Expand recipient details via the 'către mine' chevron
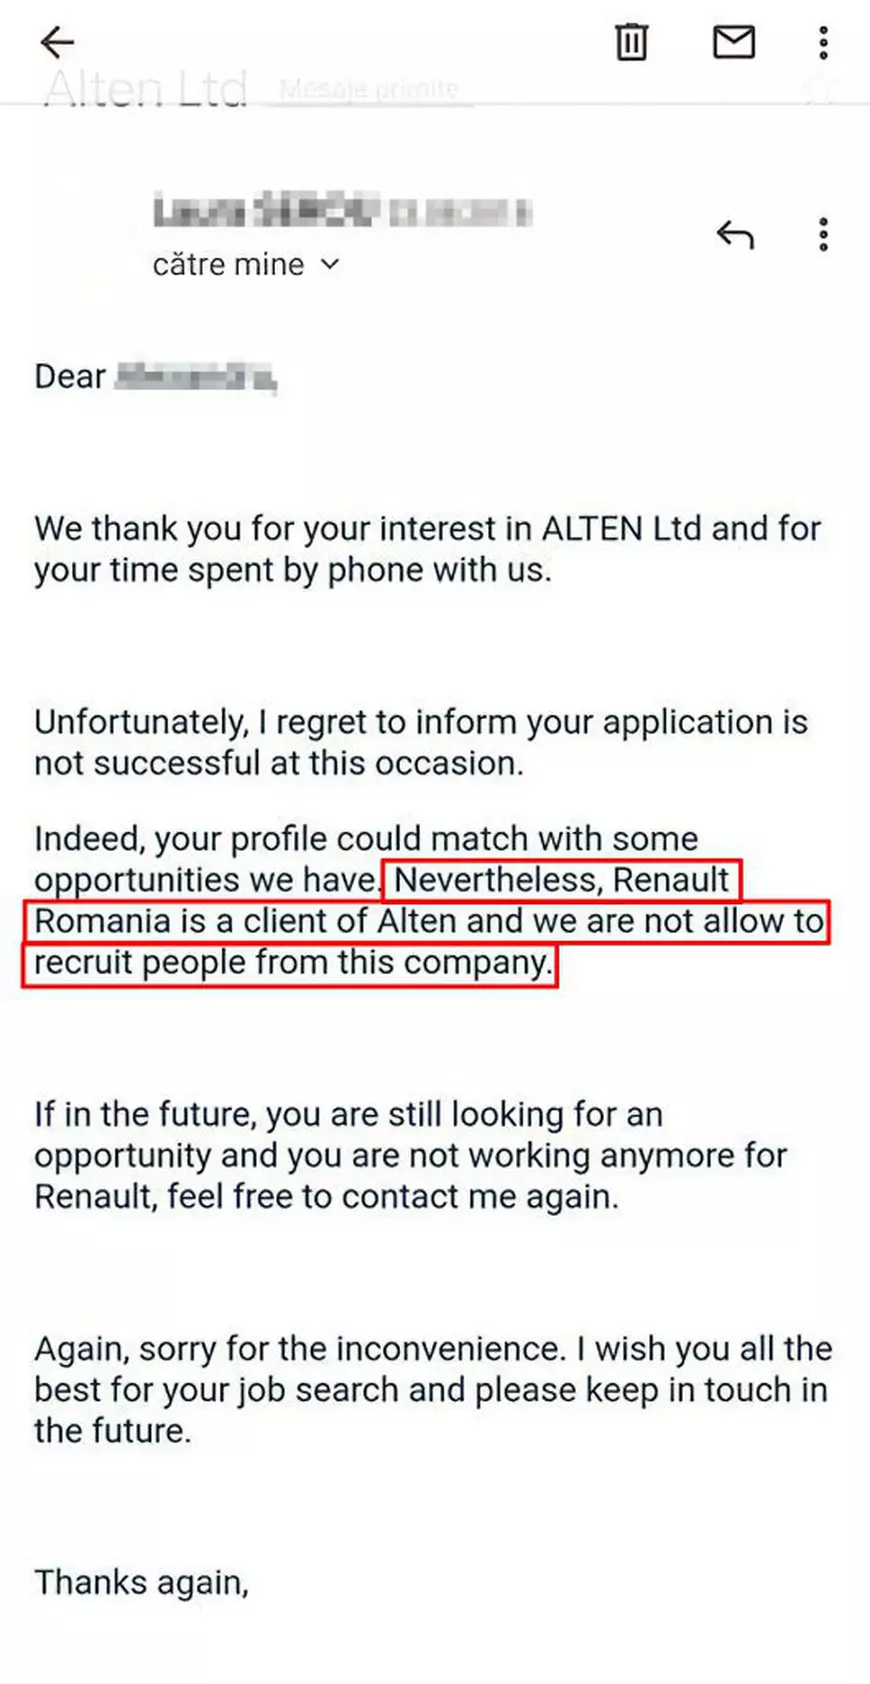The width and height of the screenshot is (870, 1684). pos(330,265)
